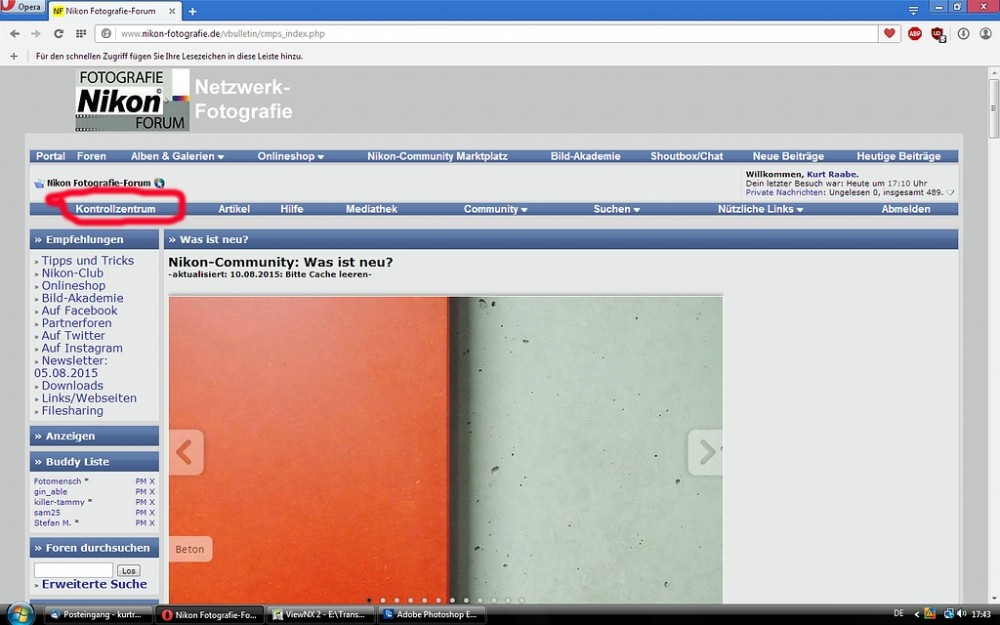Switch to Posteingang taskbar window

point(98,615)
